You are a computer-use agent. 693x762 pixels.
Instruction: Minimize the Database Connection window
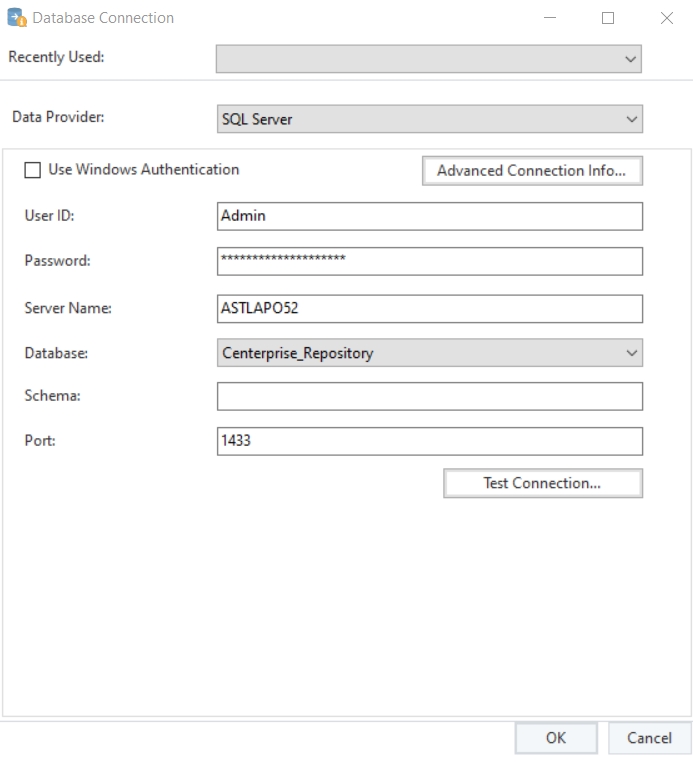click(x=550, y=18)
